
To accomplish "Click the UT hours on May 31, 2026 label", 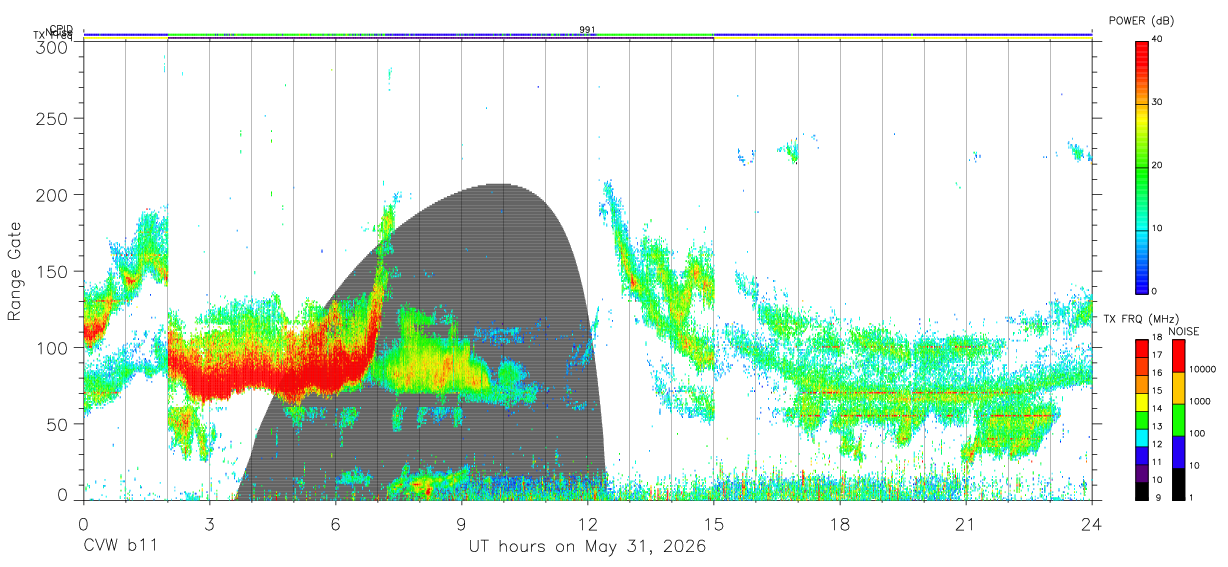I will tap(588, 547).
